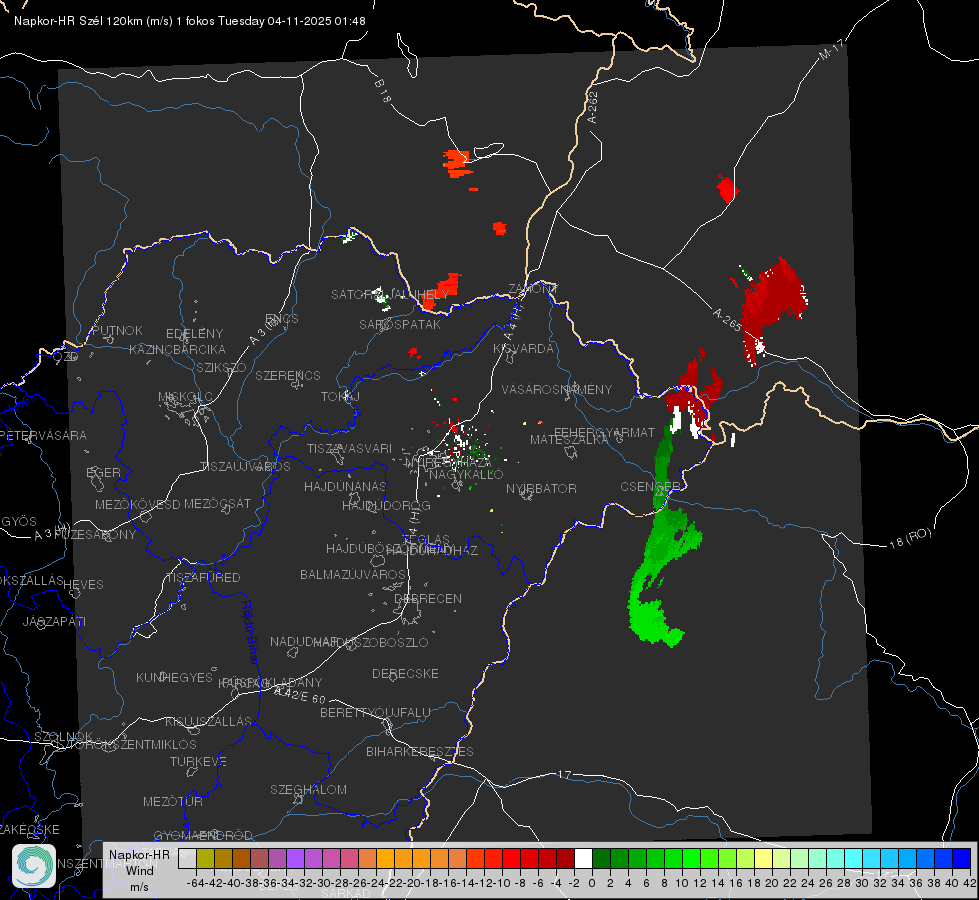Click the blue Hajdú-Bihar county label
The width and height of the screenshot is (979, 900).
[250, 633]
